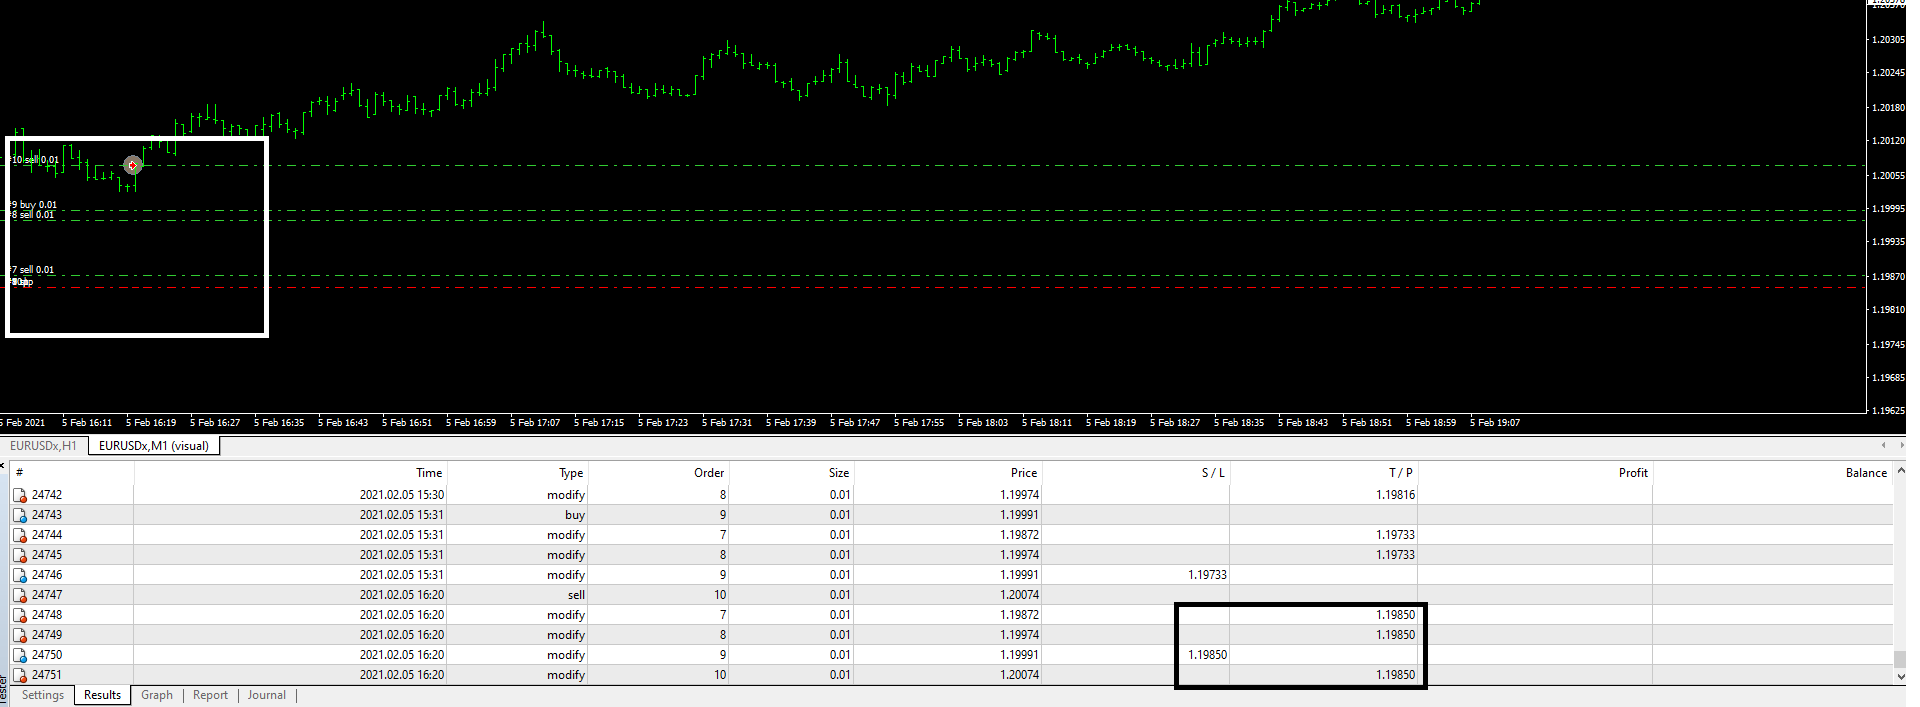Image resolution: width=1920 pixels, height=707 pixels.
Task: Open the Journal tab in the tester
Action: [x=266, y=695]
